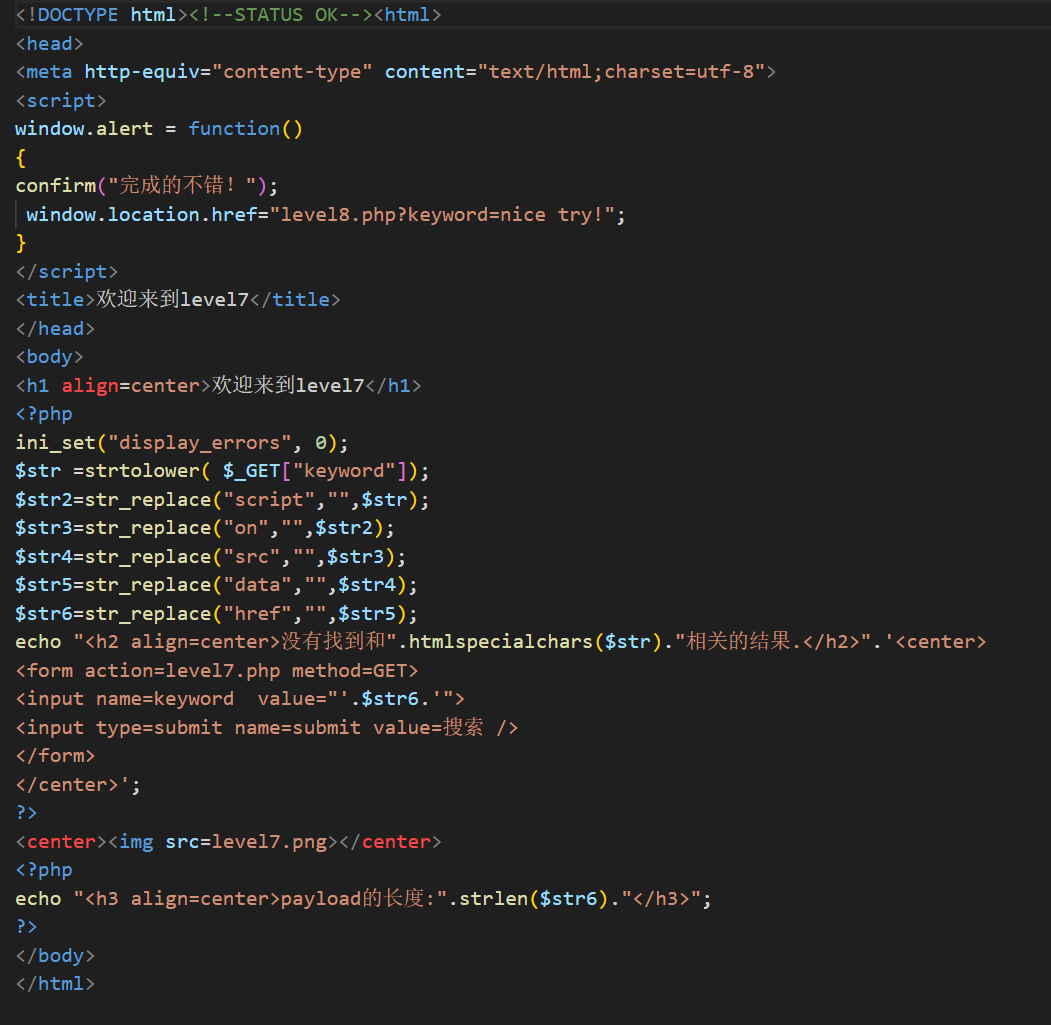The width and height of the screenshot is (1051, 1025).
Task: Click the DOCTYPE html declaration line
Action: click(229, 15)
